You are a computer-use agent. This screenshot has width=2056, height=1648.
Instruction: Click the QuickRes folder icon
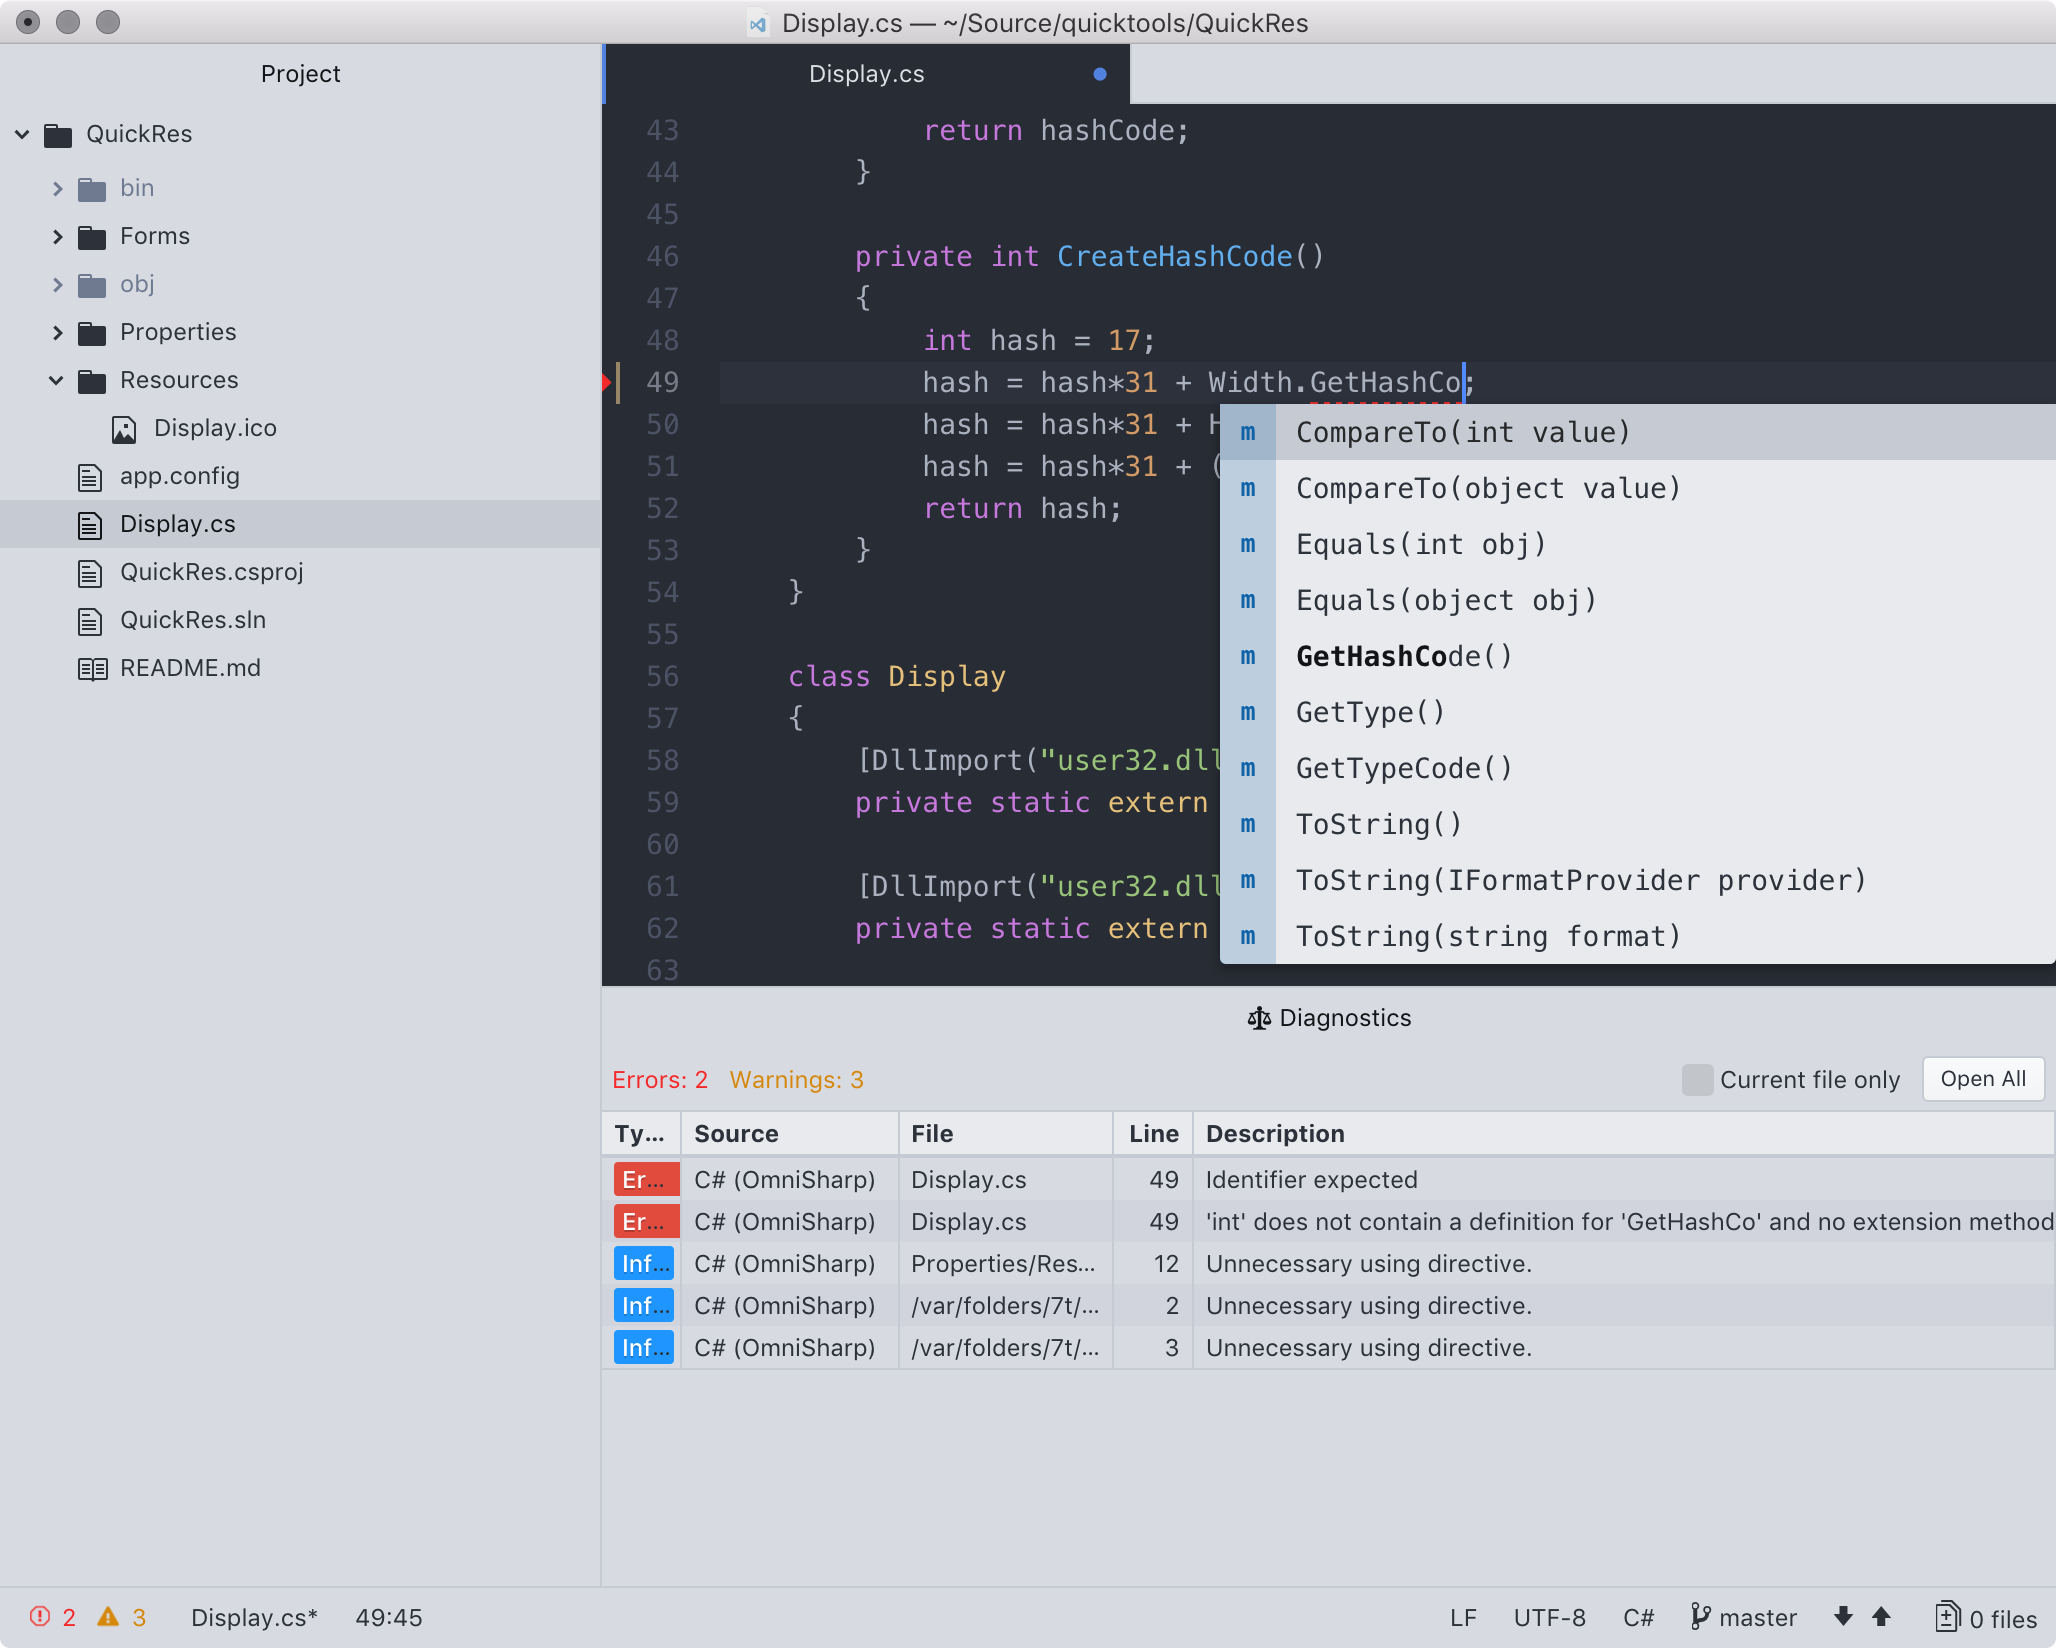pos(58,135)
